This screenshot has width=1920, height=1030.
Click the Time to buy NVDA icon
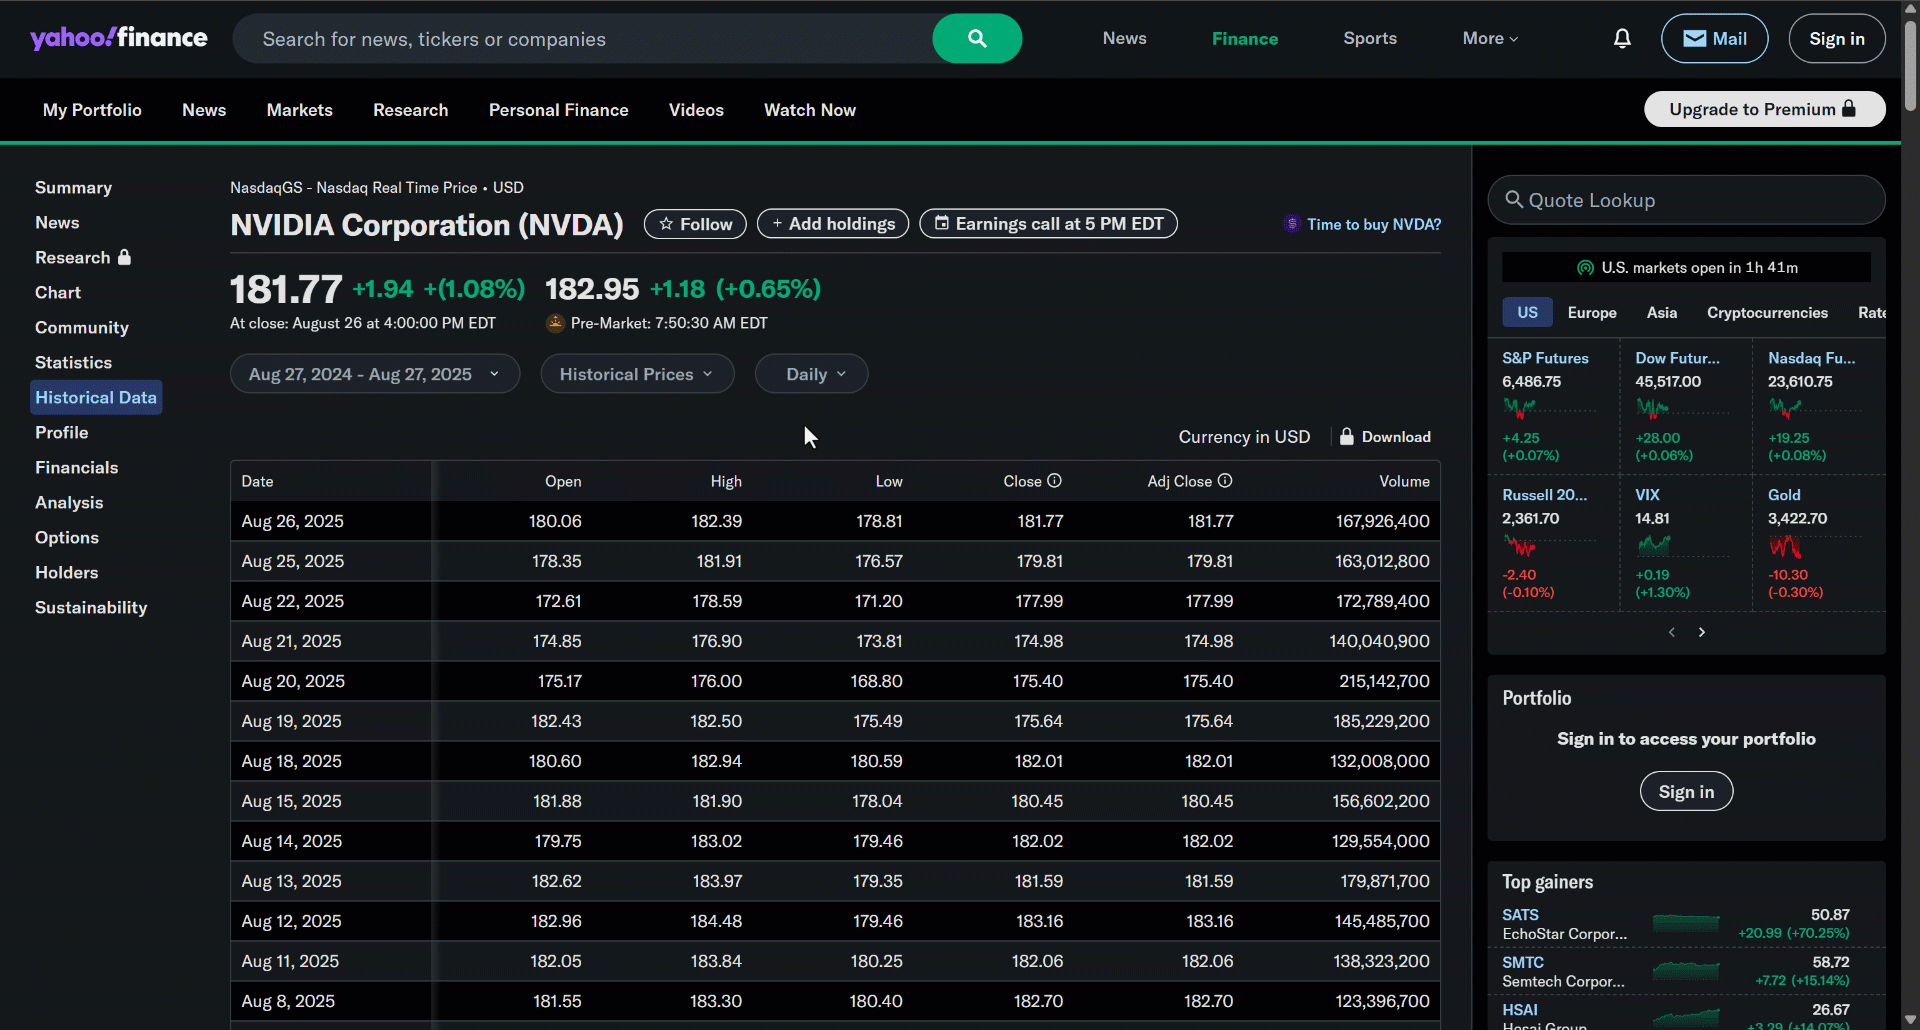(1292, 224)
